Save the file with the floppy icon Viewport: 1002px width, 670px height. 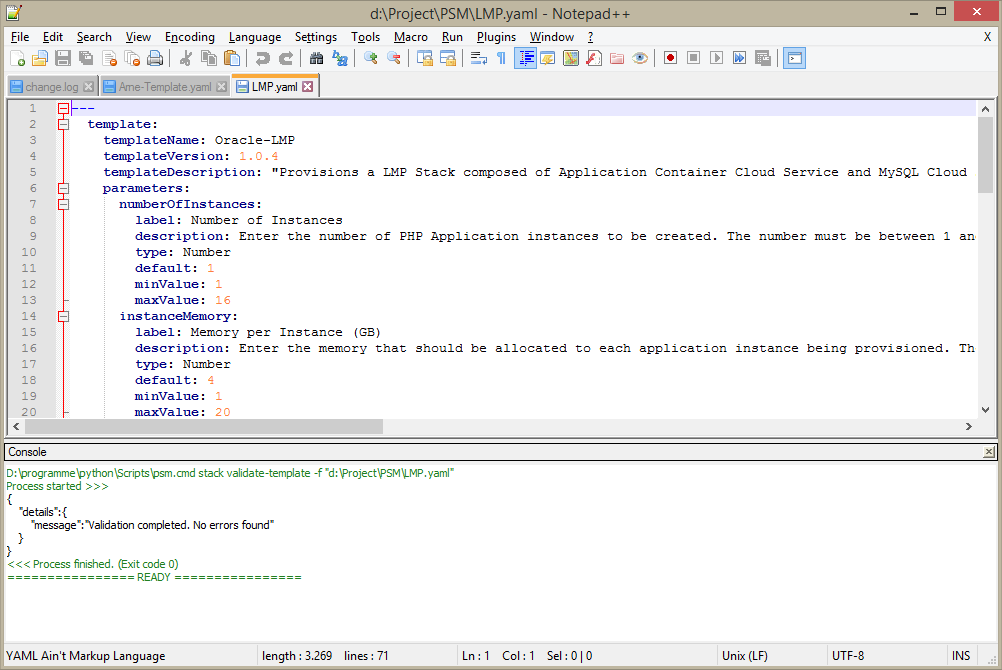63,59
